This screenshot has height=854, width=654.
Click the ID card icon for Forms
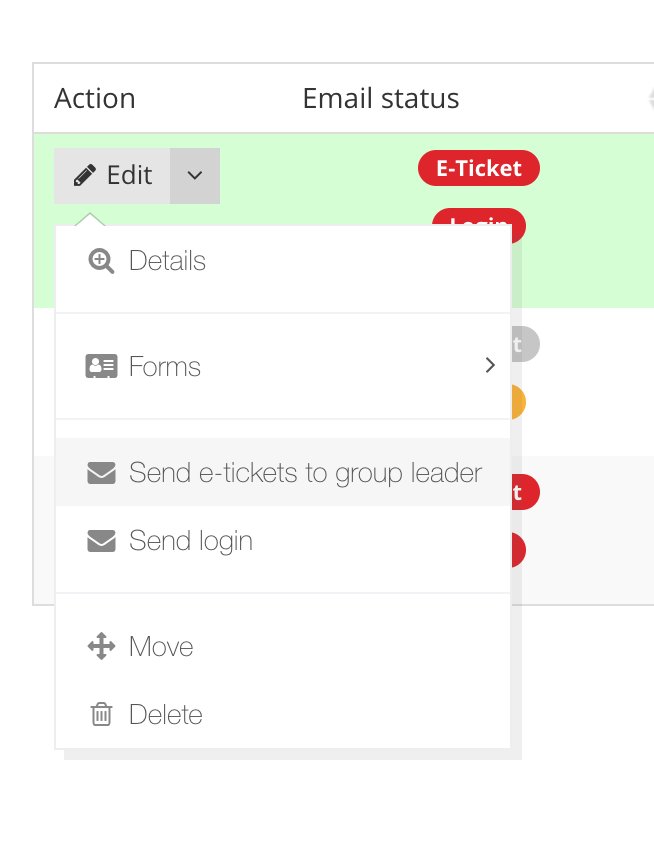(x=101, y=366)
